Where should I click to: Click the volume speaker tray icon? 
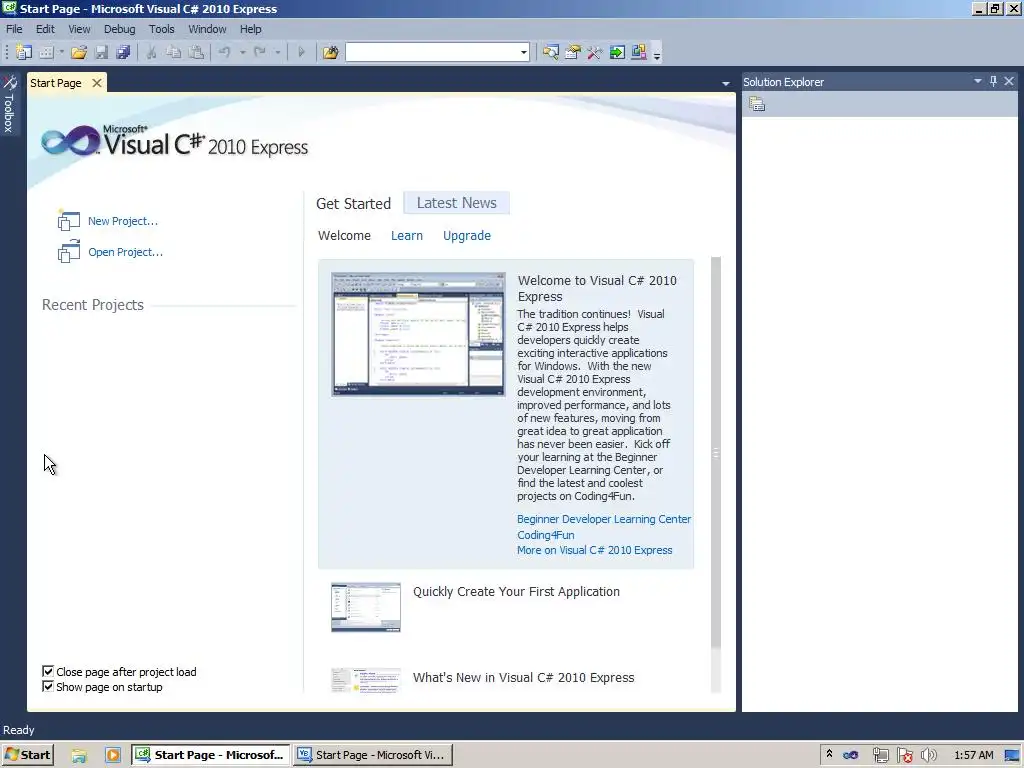tap(929, 755)
